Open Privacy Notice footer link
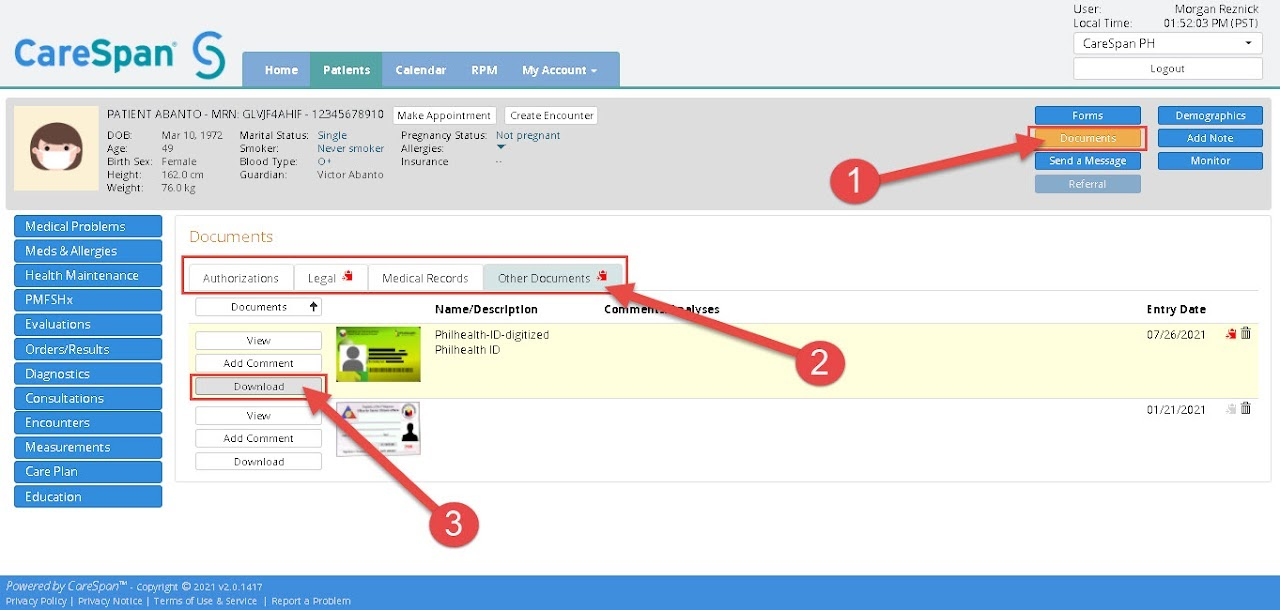Screen dimensions: 1280x610 coord(110,601)
